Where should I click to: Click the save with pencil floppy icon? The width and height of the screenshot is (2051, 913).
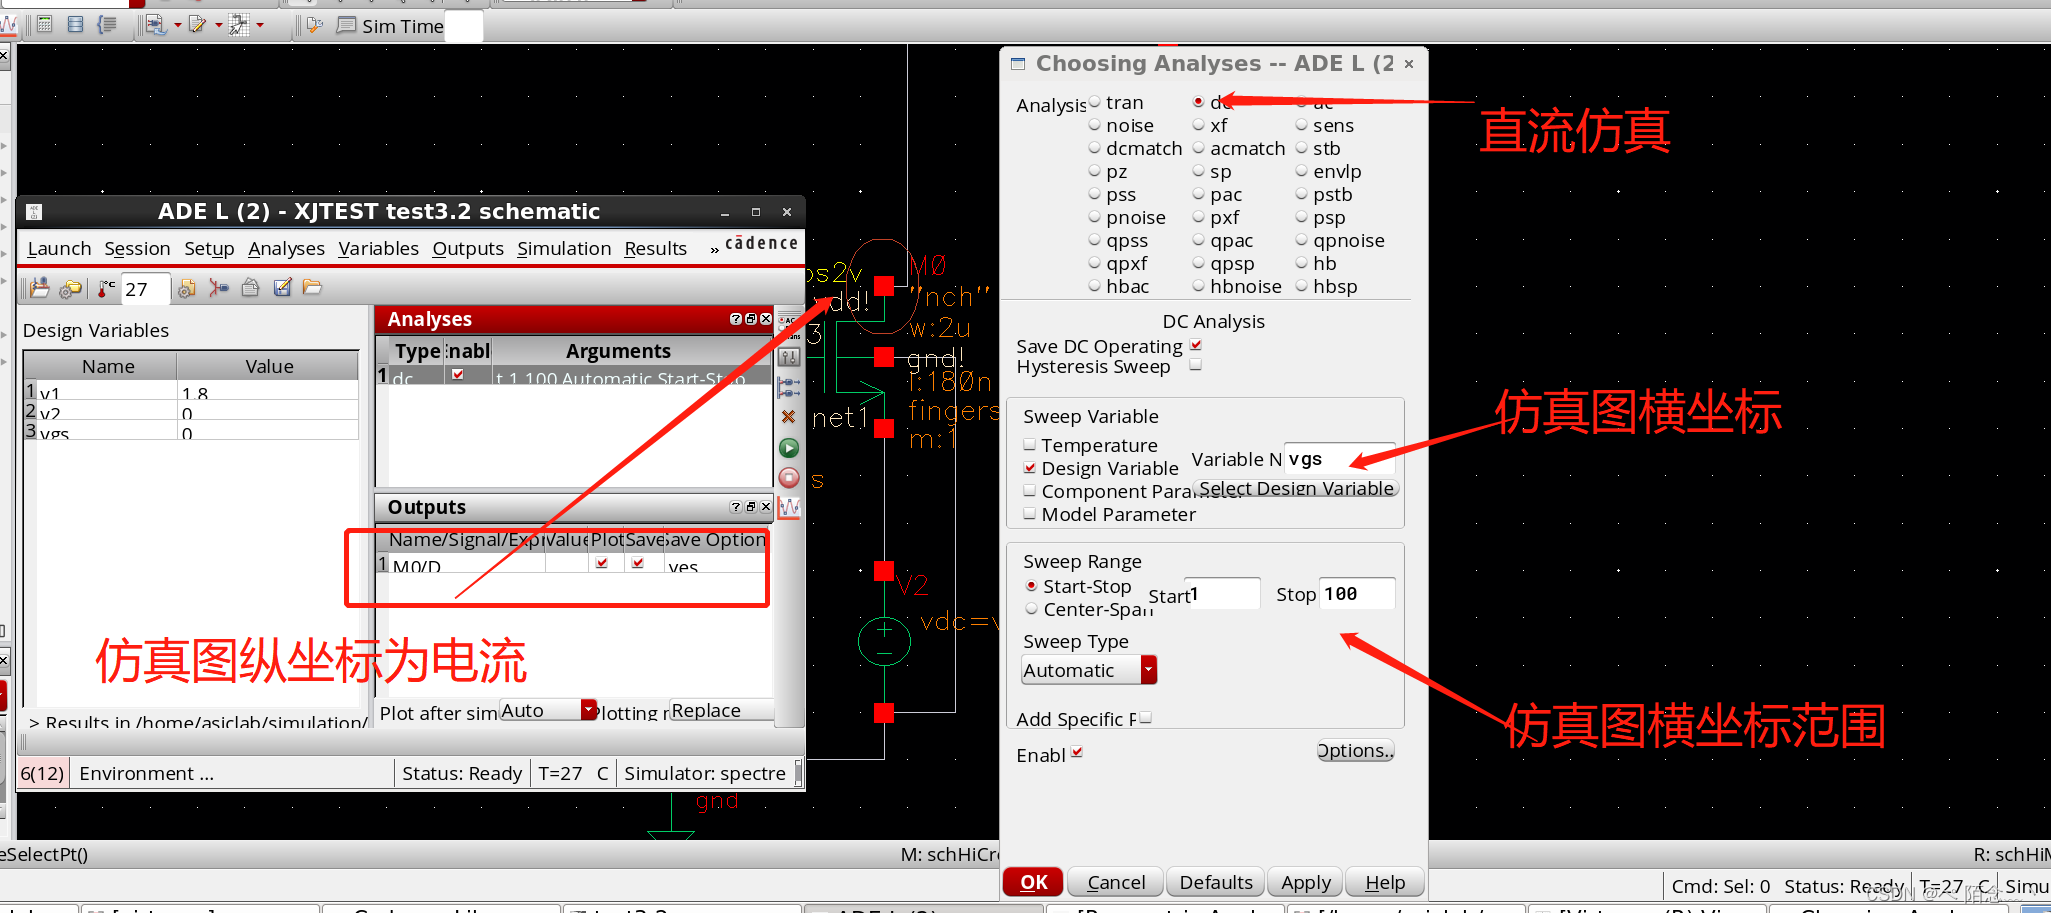282,288
